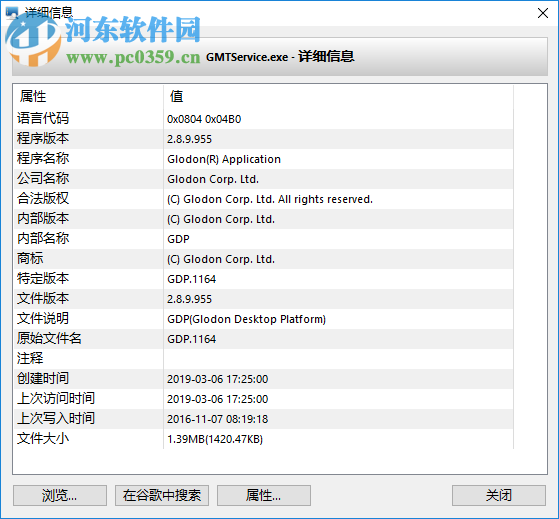Select value GDP.1164 in 原始文件名 row
Image resolution: width=559 pixels, height=519 pixels.
tap(191, 339)
